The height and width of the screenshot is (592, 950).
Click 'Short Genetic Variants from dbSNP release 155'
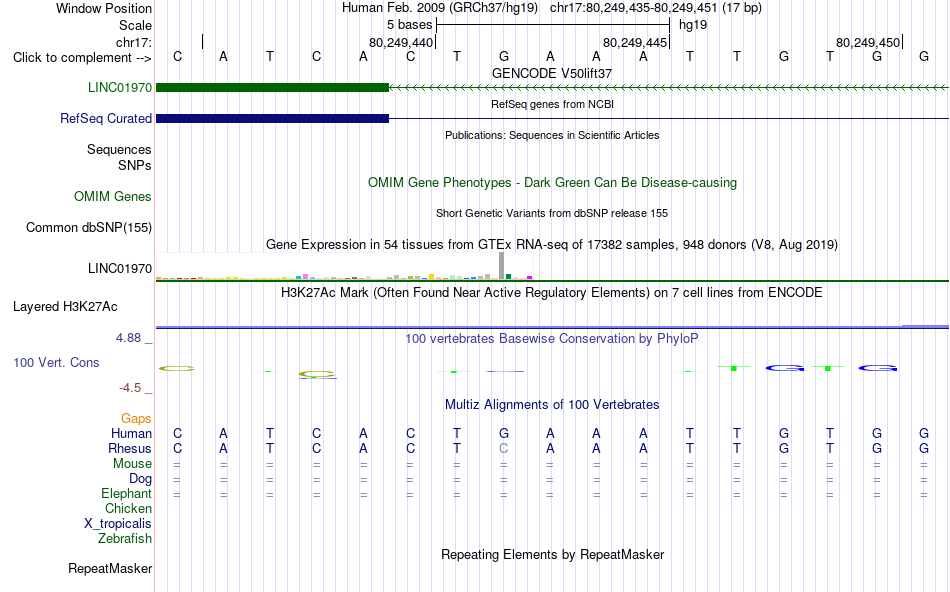[552, 213]
